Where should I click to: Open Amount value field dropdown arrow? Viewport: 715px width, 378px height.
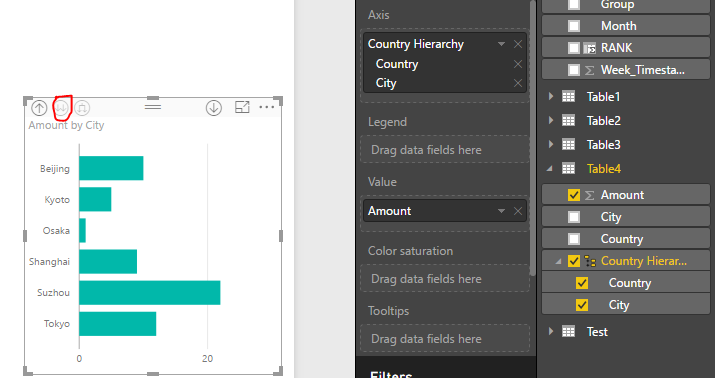501,211
